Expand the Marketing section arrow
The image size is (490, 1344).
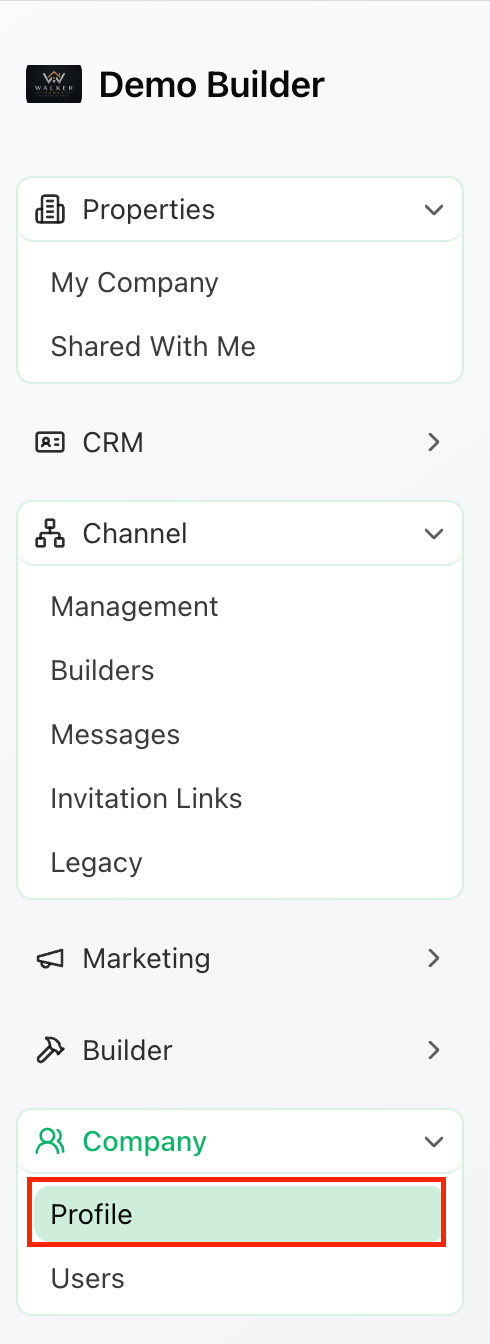pyautogui.click(x=434, y=958)
